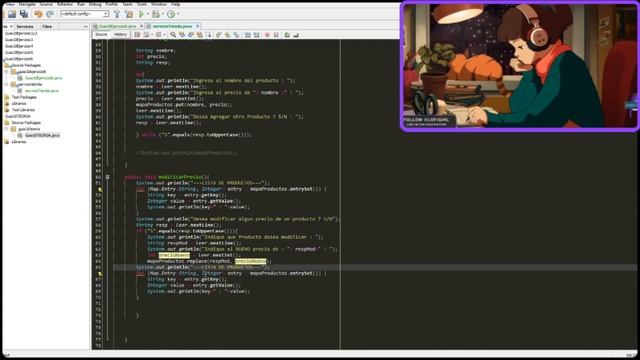Open the Debug menu

click(95, 4)
